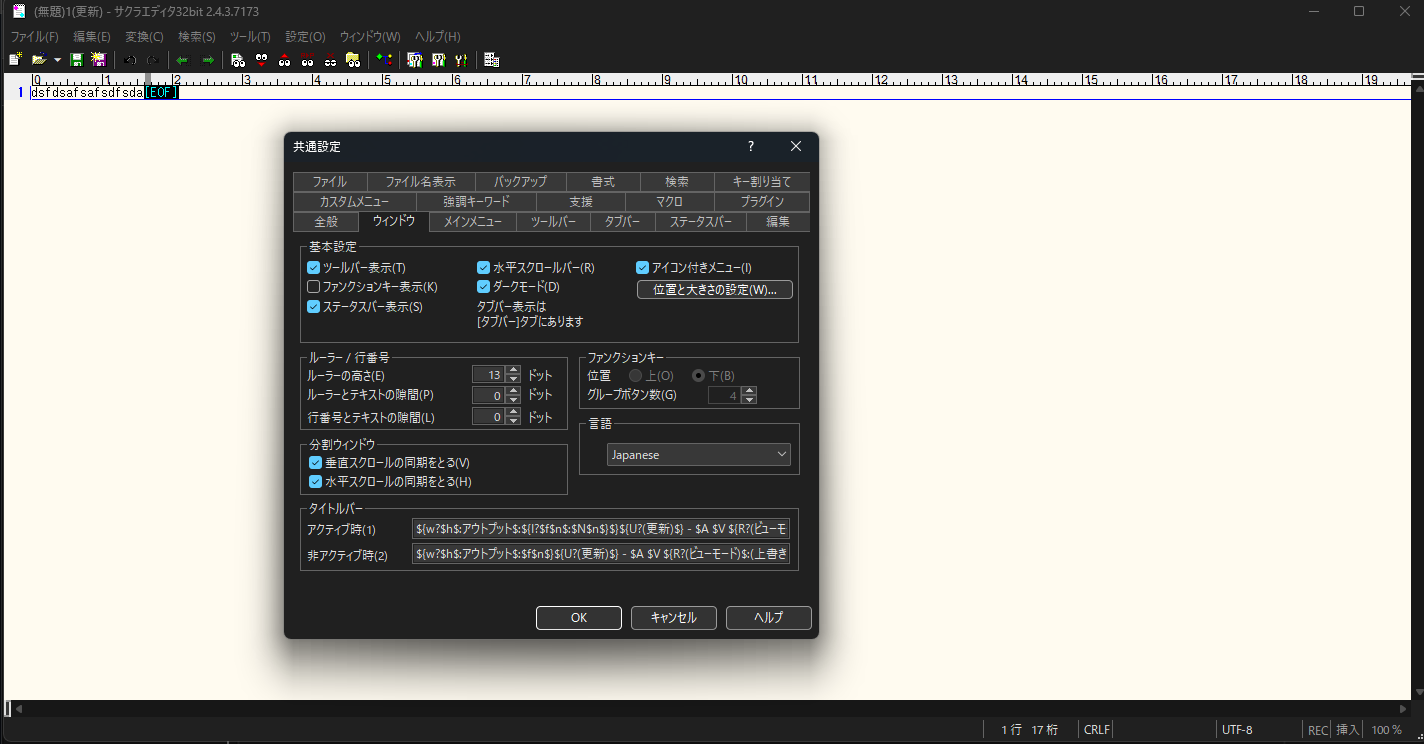Viewport: 1424px width, 744px height.
Task: Toggle 水平スクロールバー(R) checkbox
Action: coord(484,268)
